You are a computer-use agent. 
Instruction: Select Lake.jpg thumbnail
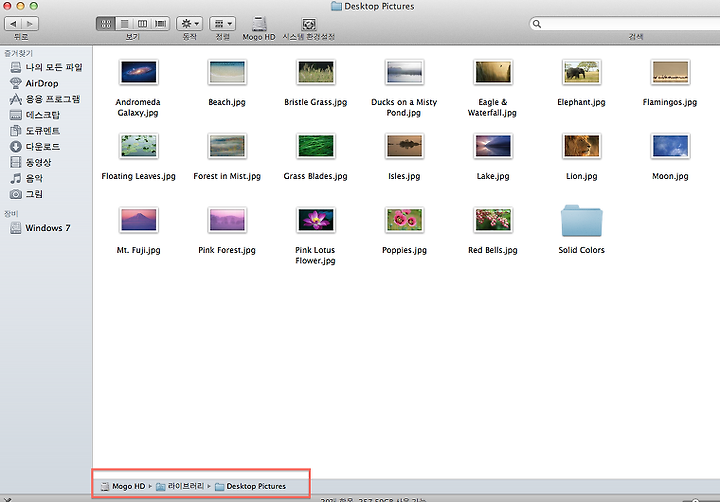493,146
